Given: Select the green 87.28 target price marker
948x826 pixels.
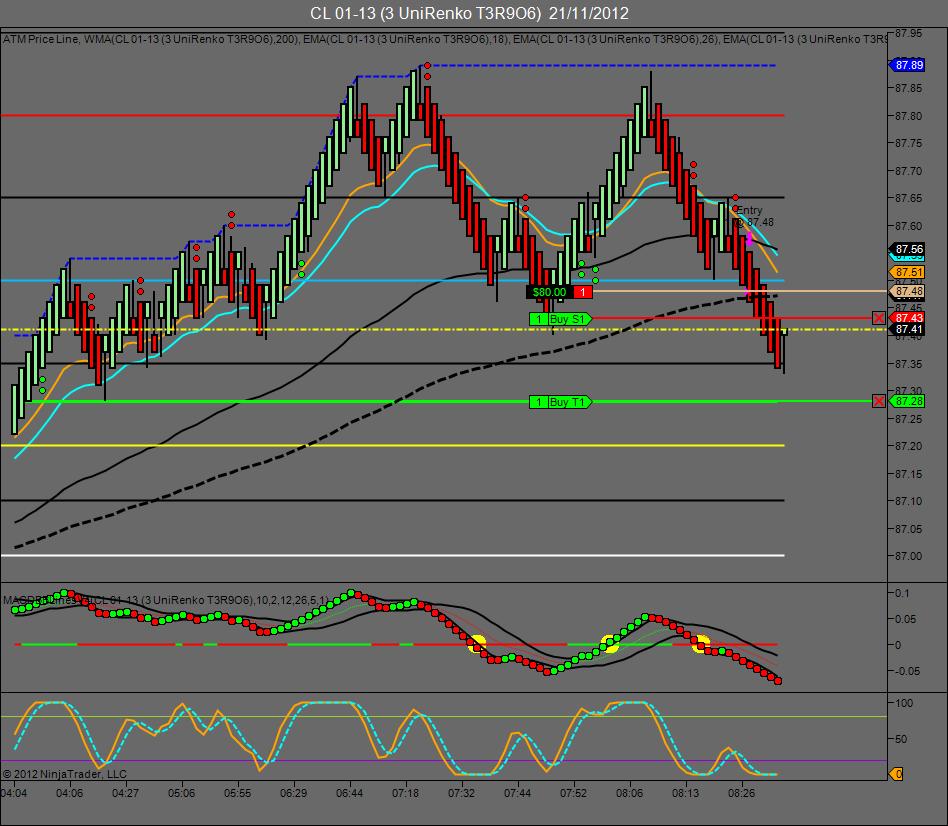Looking at the screenshot, I should click(907, 402).
